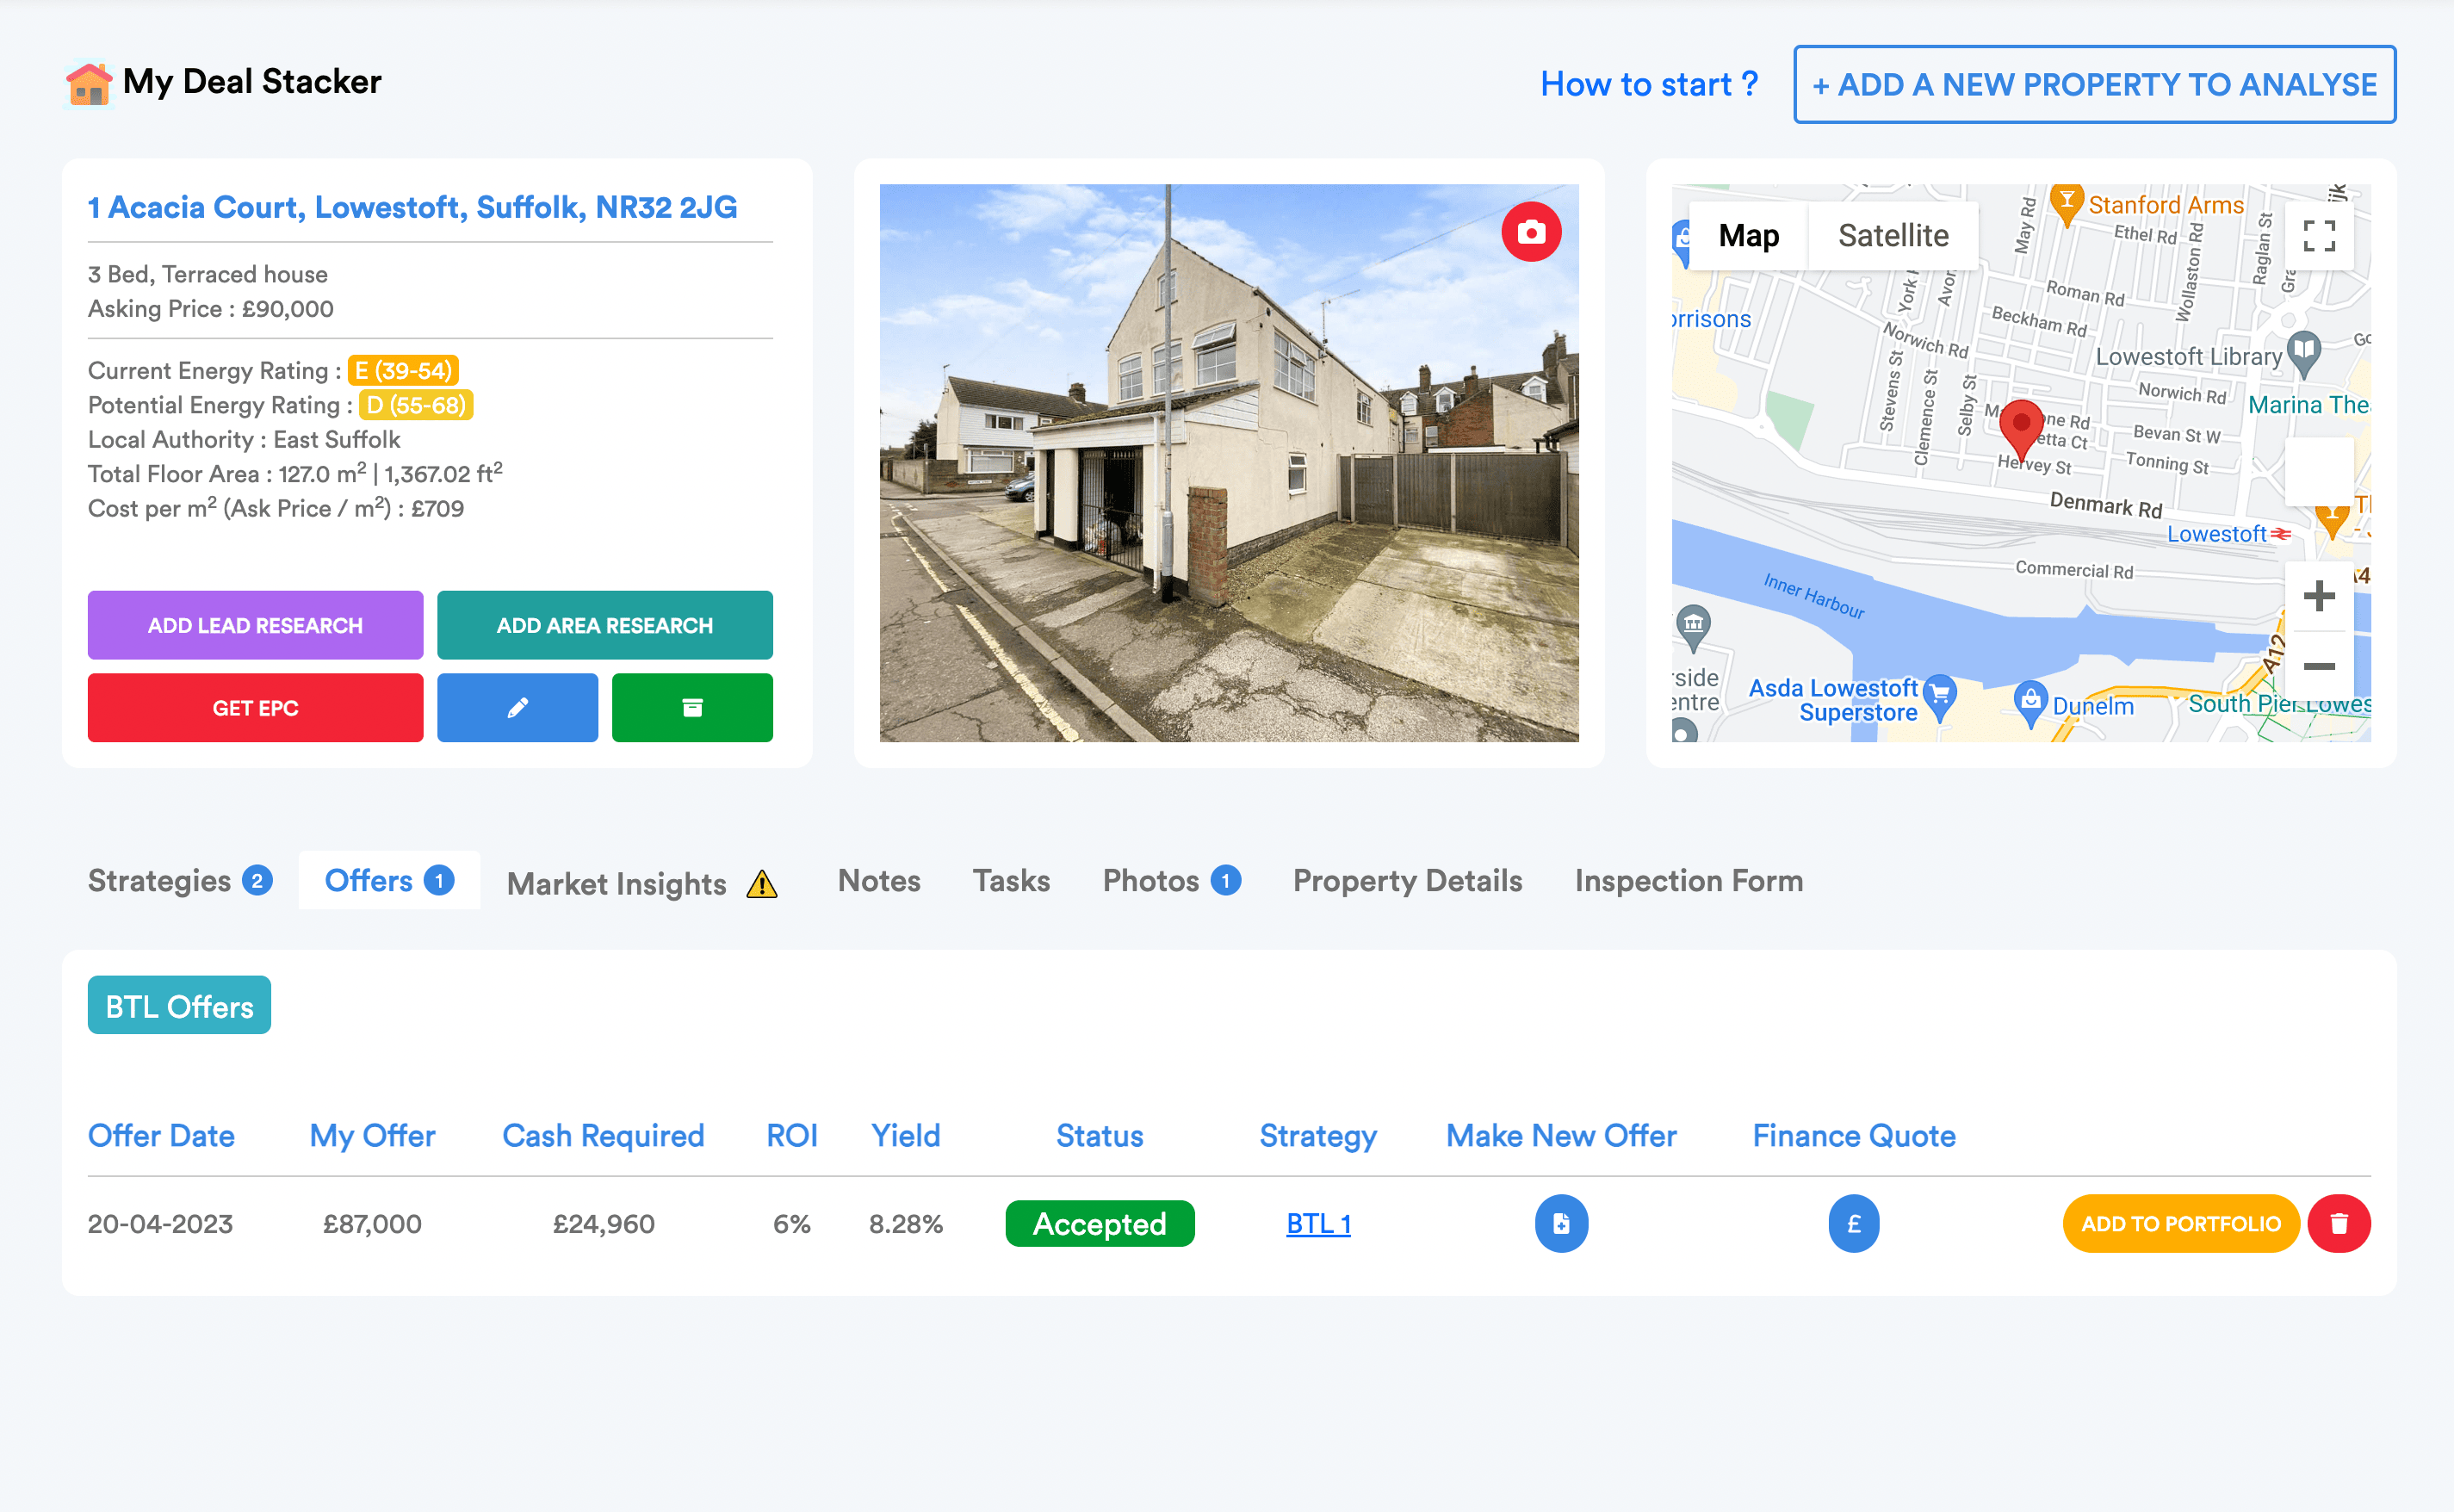This screenshot has width=2454, height=1512.
Task: Click Add a New Property to Analyse
Action: pos(2094,84)
